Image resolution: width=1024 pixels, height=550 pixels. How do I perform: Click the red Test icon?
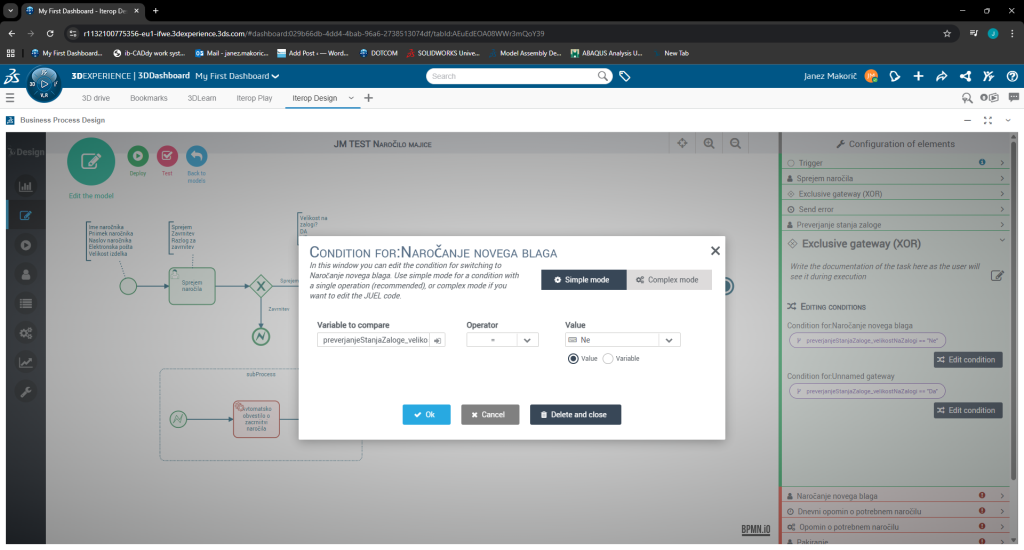(x=167, y=157)
